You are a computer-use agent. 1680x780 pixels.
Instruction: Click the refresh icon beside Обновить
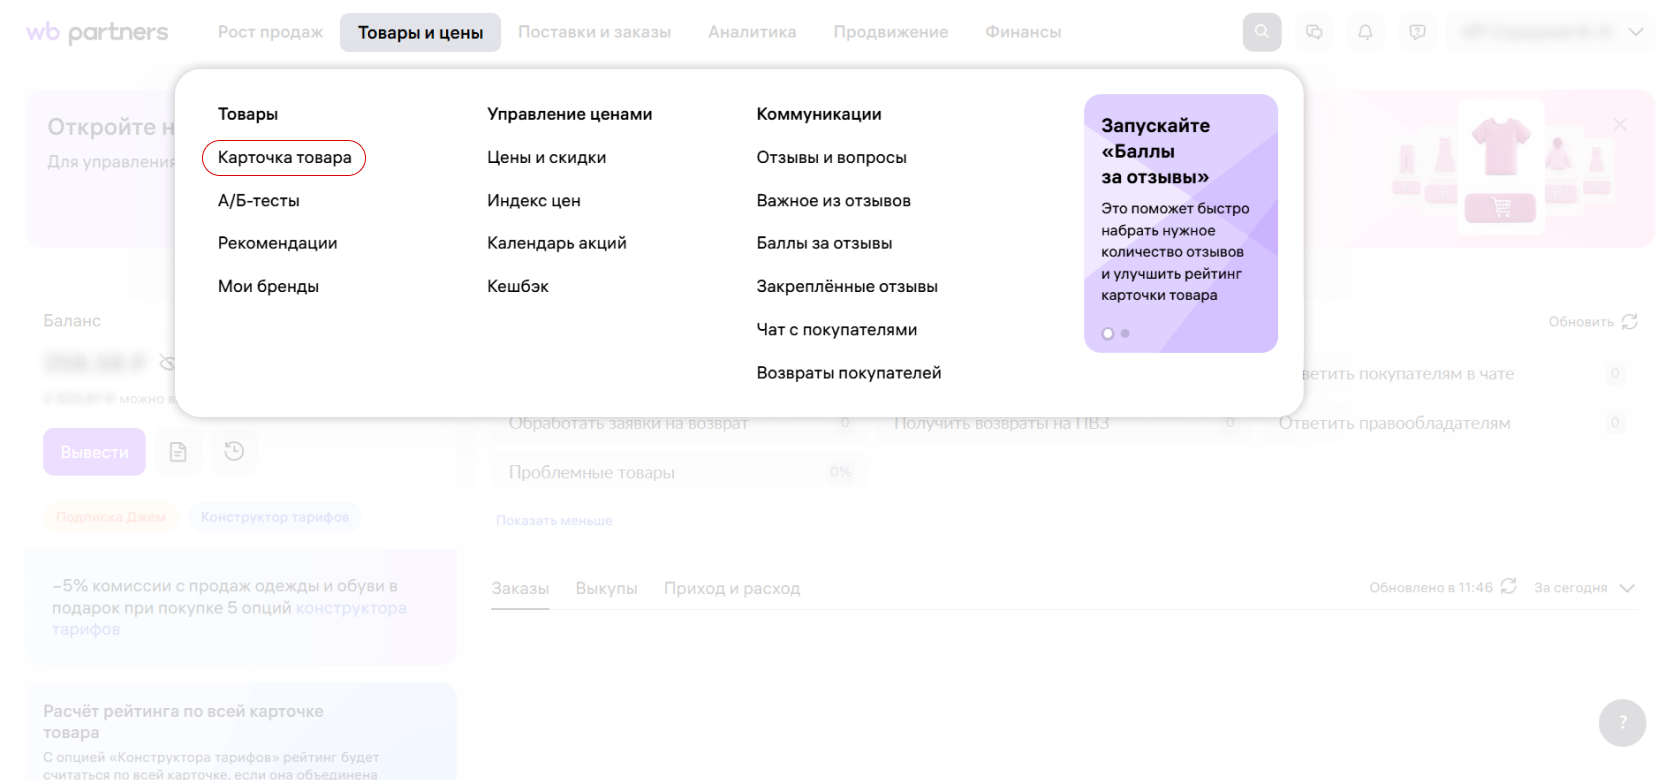(1630, 321)
